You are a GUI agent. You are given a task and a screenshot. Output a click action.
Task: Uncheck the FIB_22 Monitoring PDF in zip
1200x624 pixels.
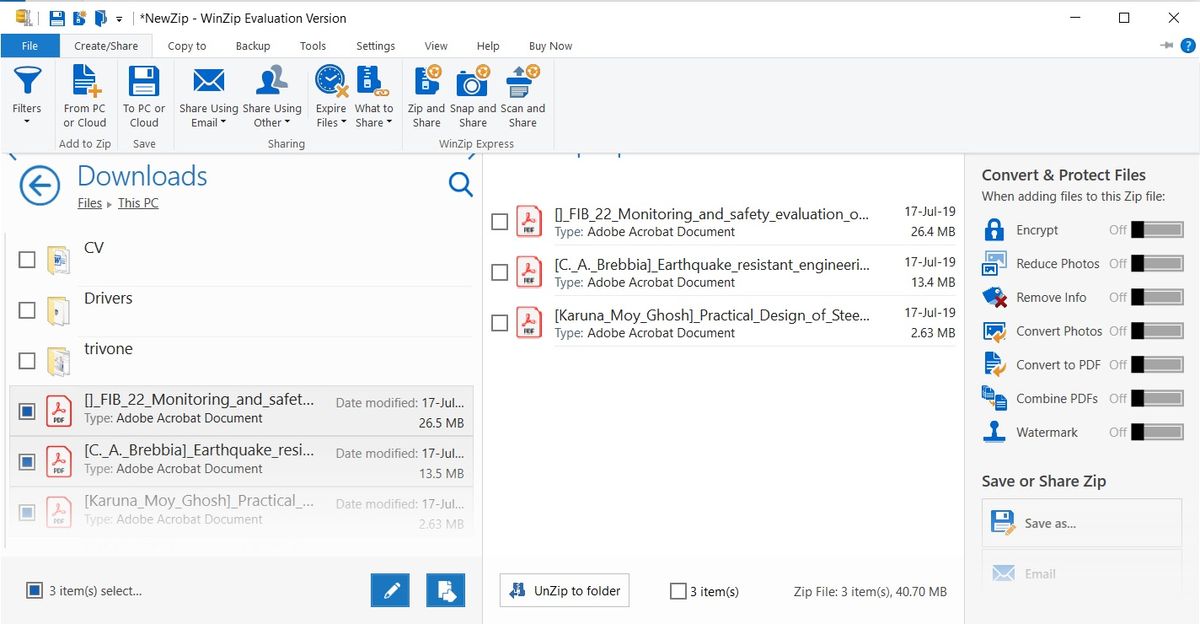[500, 221]
